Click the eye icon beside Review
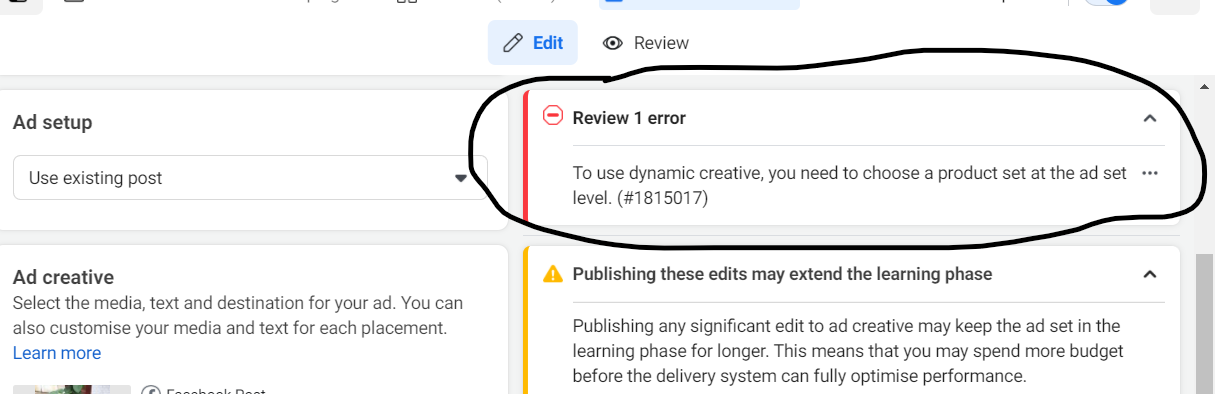Image resolution: width=1215 pixels, height=394 pixels. 613,43
